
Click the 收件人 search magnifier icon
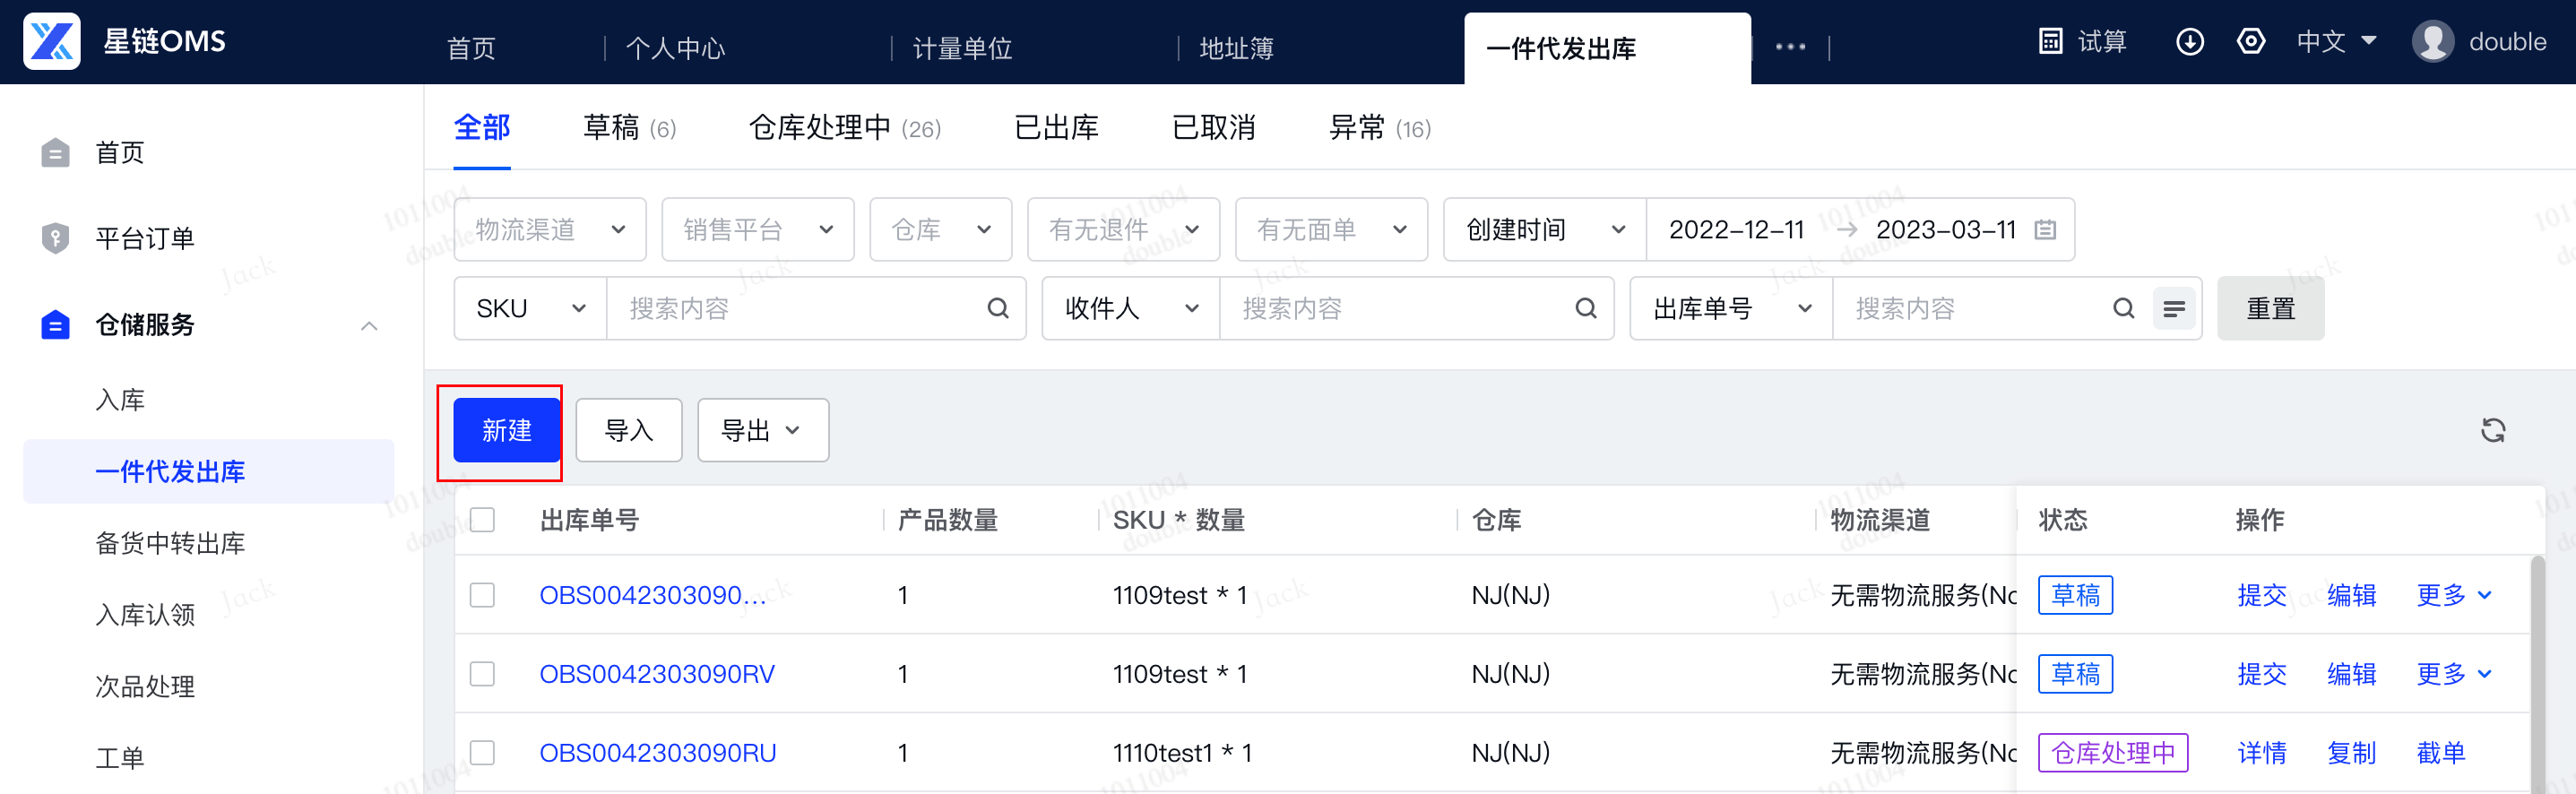click(1585, 308)
